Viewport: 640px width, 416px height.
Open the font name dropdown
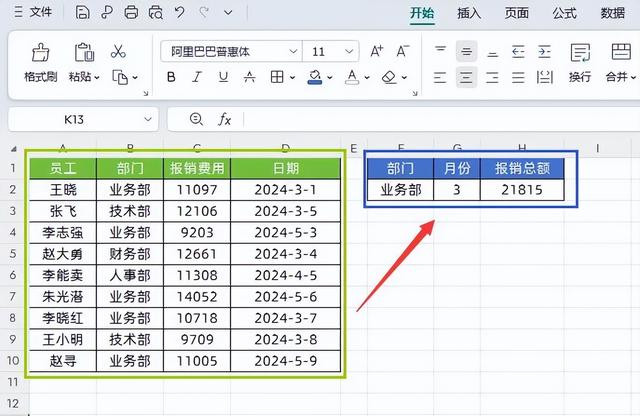pos(293,51)
